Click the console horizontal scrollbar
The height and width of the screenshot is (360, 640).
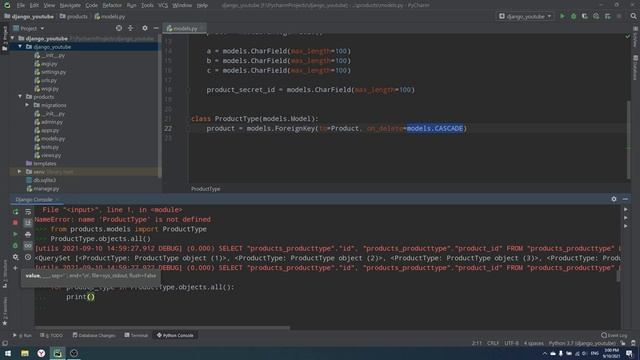click(x=163, y=327)
